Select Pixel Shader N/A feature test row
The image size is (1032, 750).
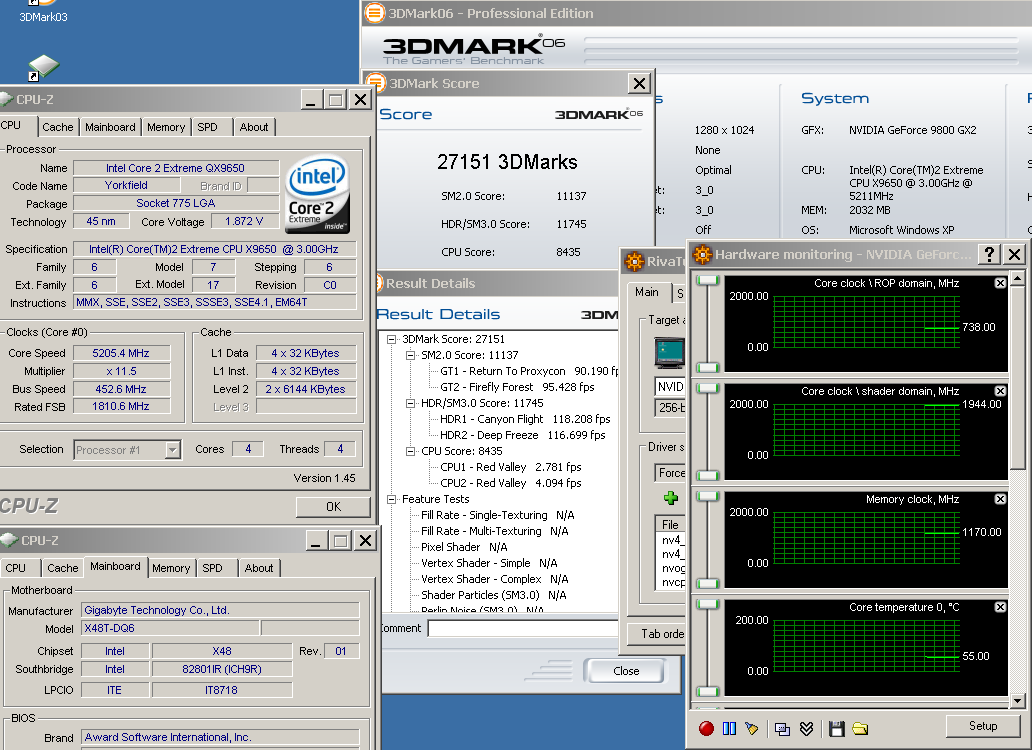[x=463, y=547]
